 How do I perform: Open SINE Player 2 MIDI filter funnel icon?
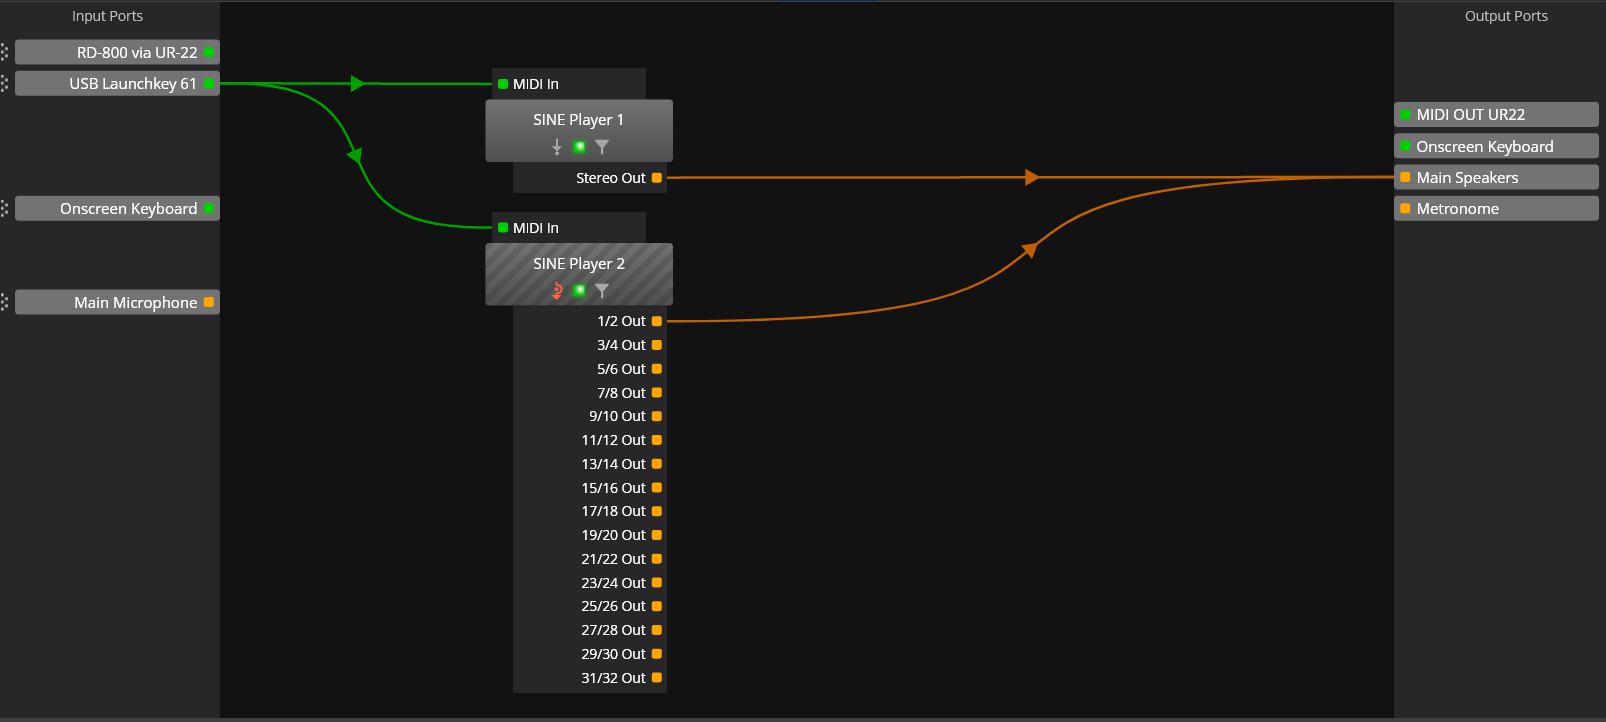coord(602,291)
